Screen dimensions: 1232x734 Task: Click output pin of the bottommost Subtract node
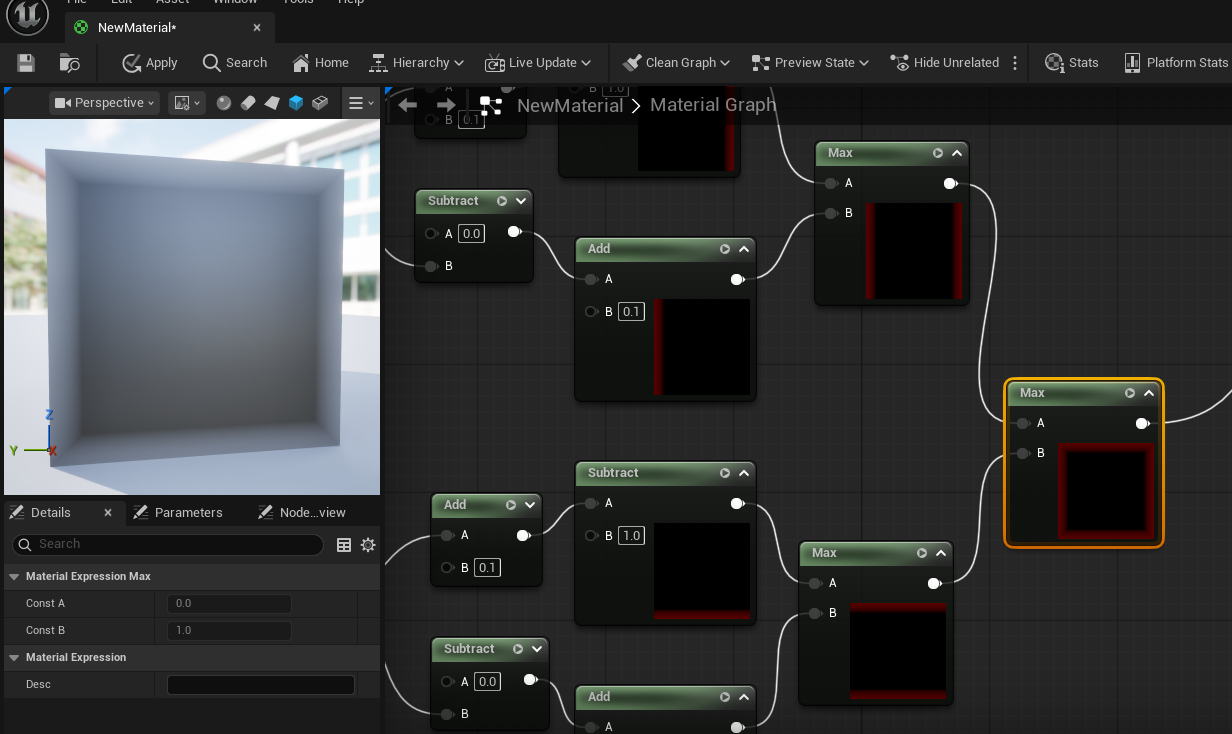pos(530,681)
